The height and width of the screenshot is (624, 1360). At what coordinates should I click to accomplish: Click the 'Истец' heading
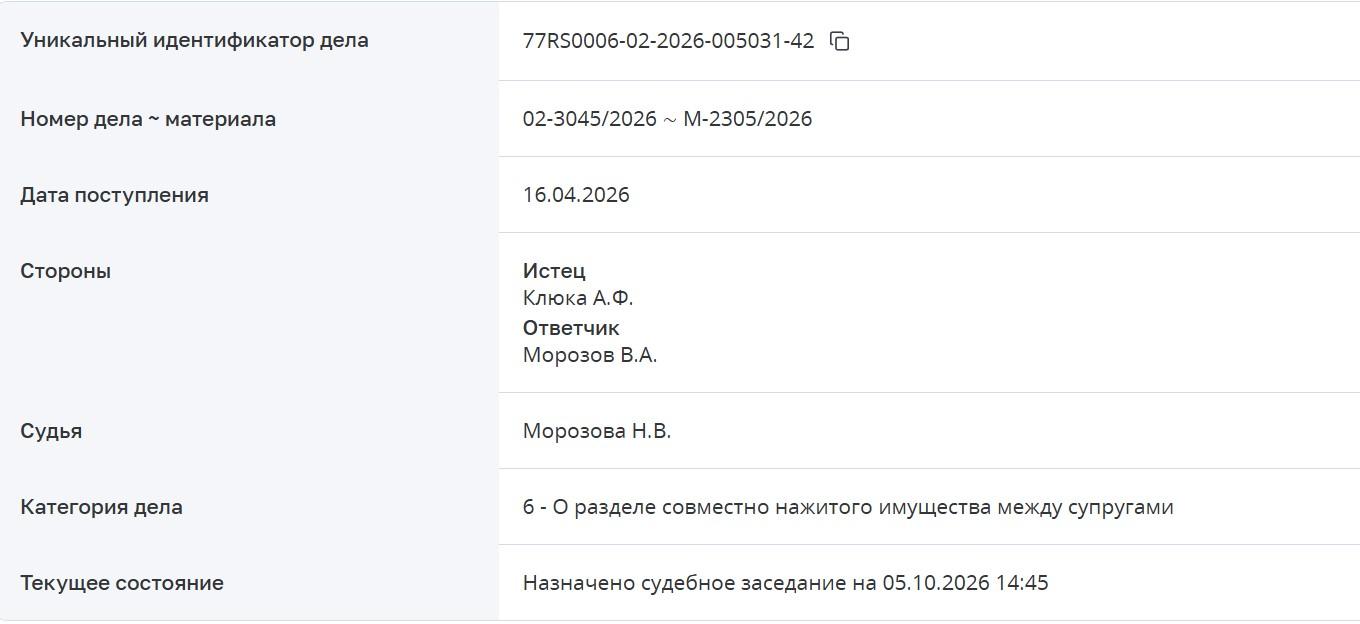(554, 271)
